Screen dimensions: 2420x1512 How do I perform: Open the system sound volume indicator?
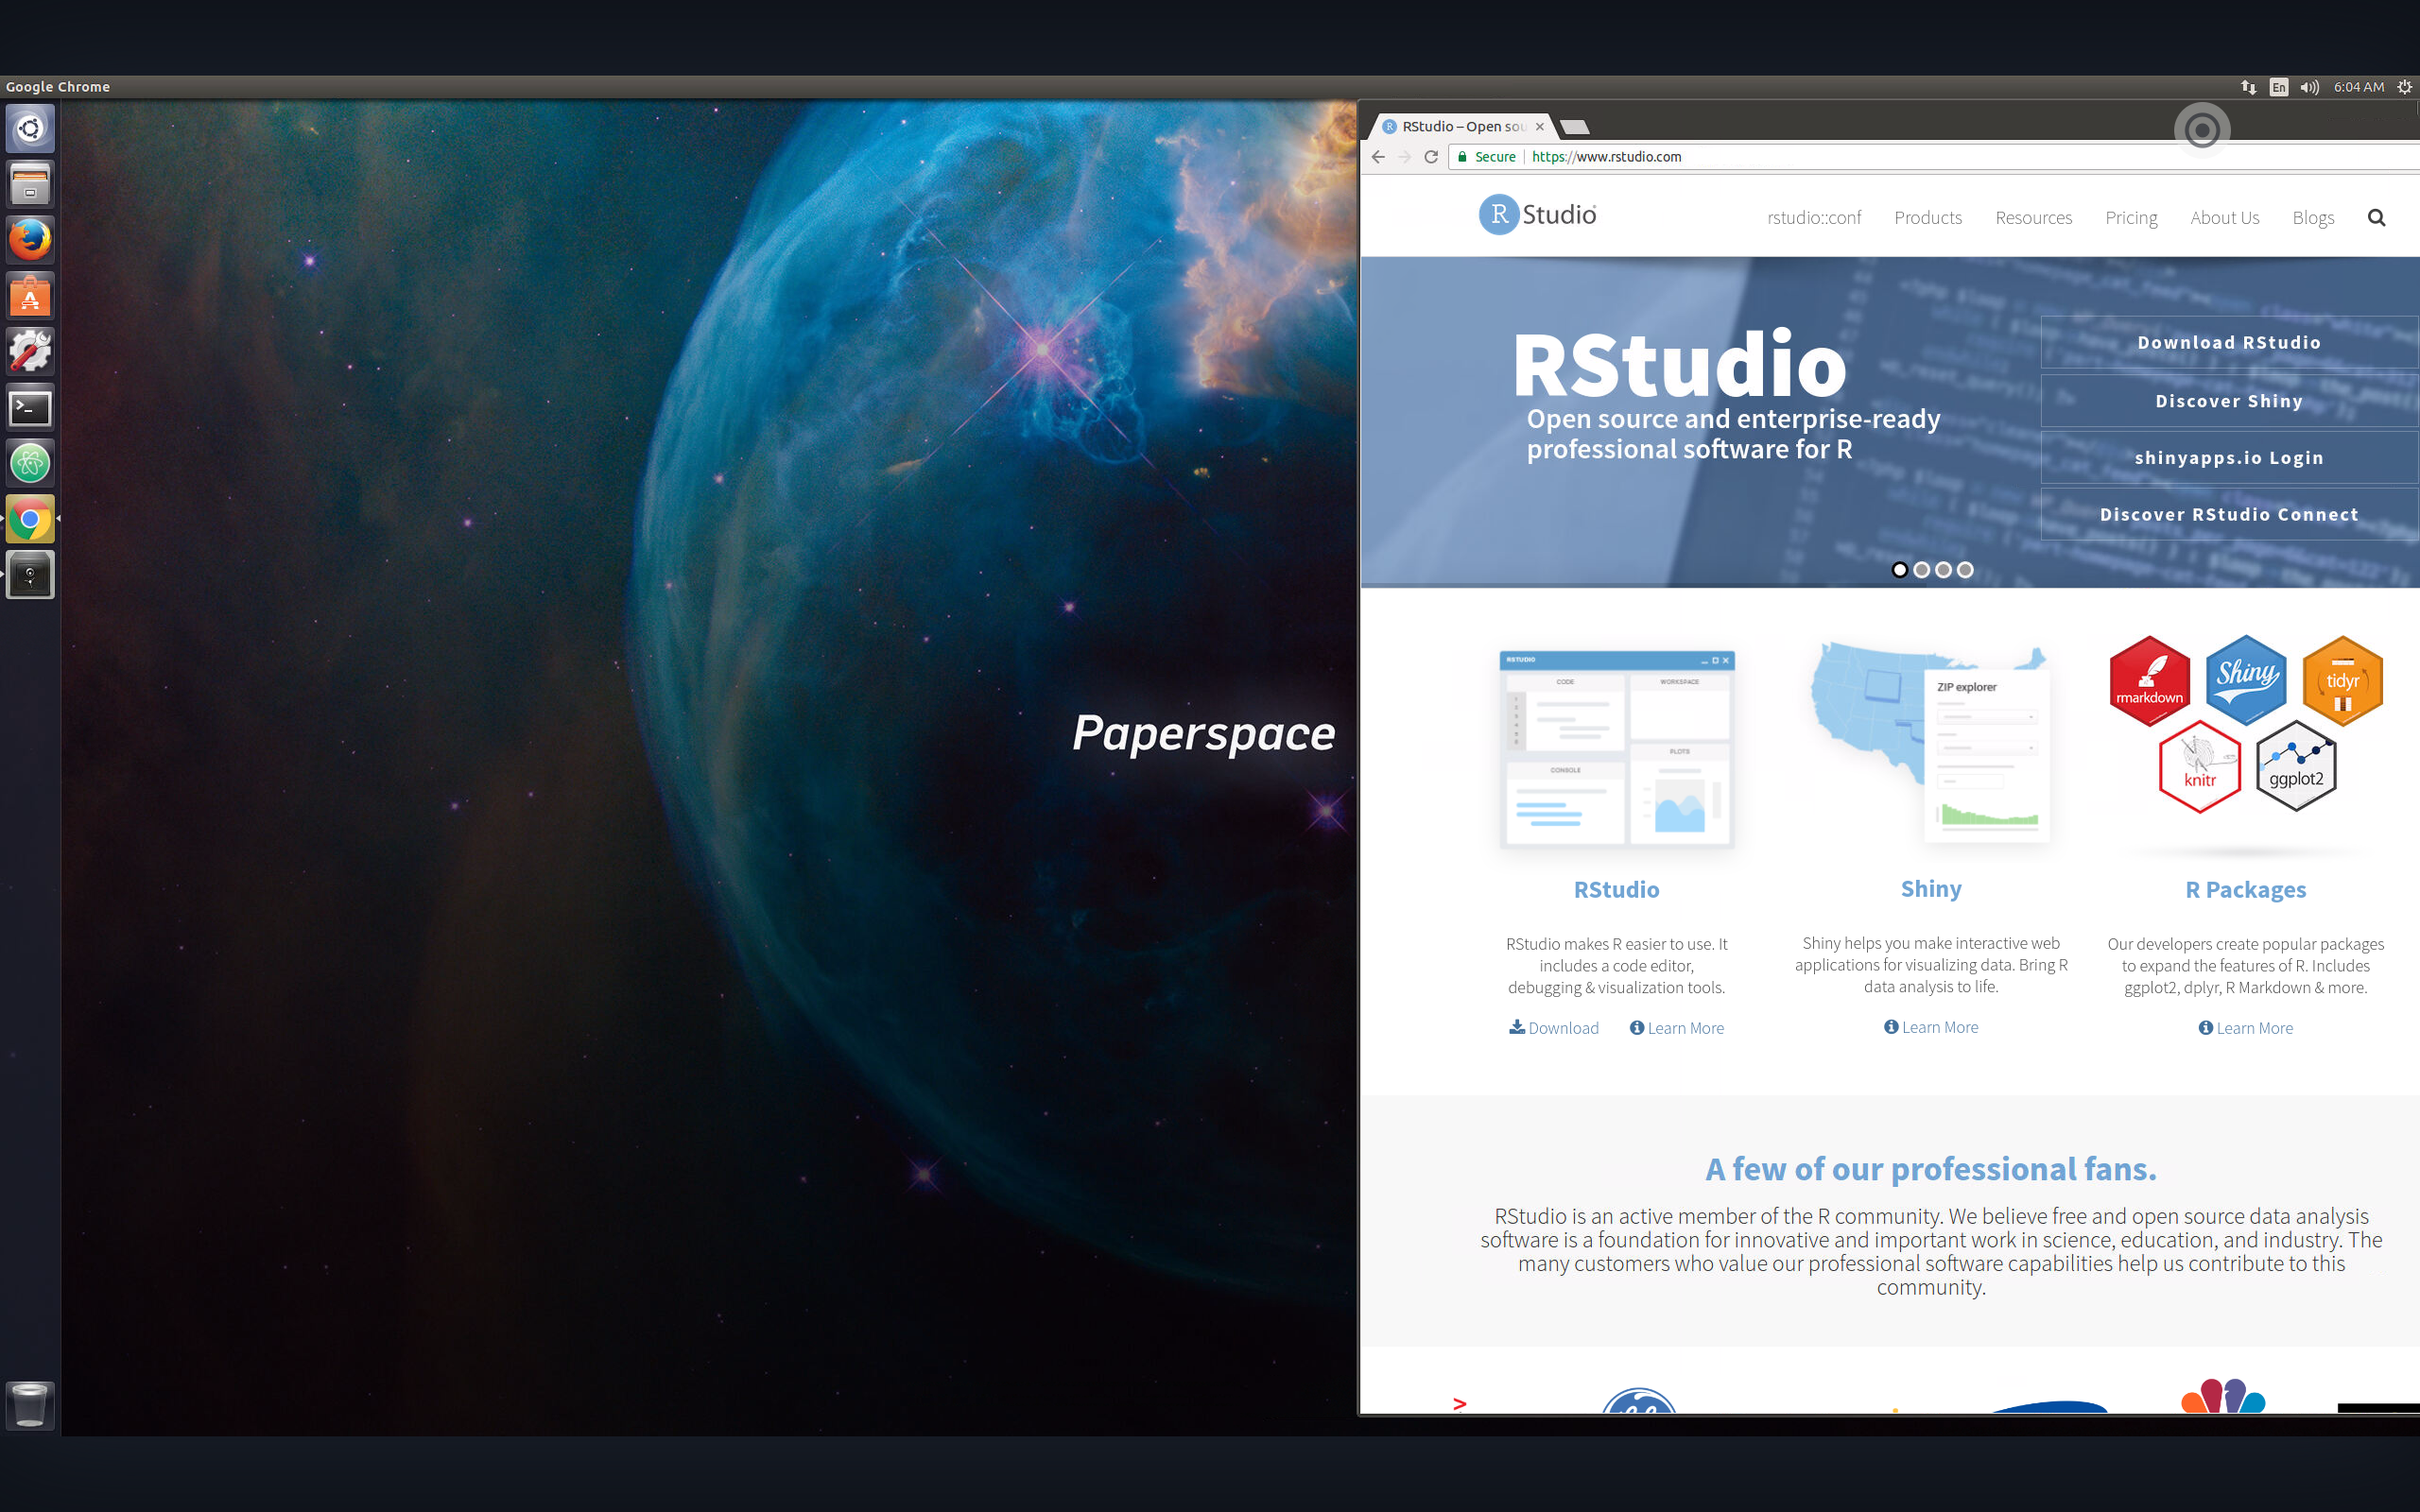[2309, 87]
